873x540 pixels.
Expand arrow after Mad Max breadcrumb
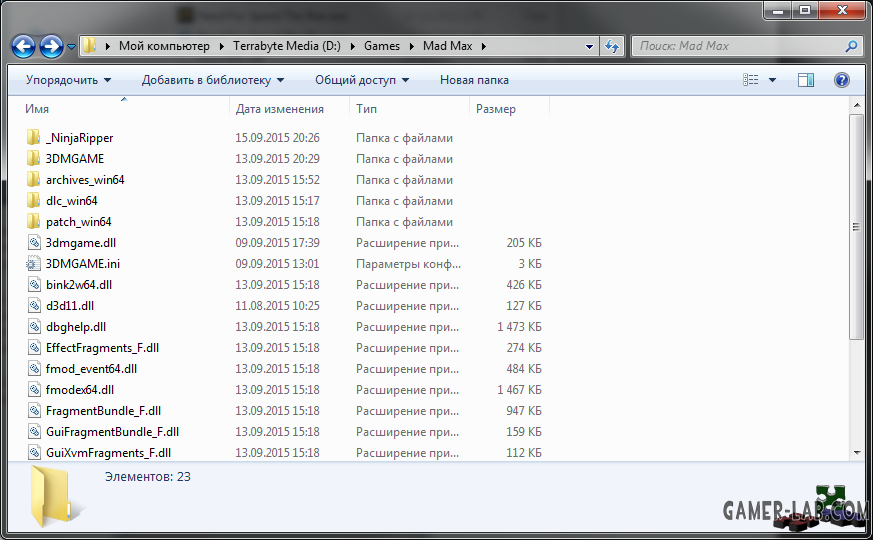coord(483,46)
